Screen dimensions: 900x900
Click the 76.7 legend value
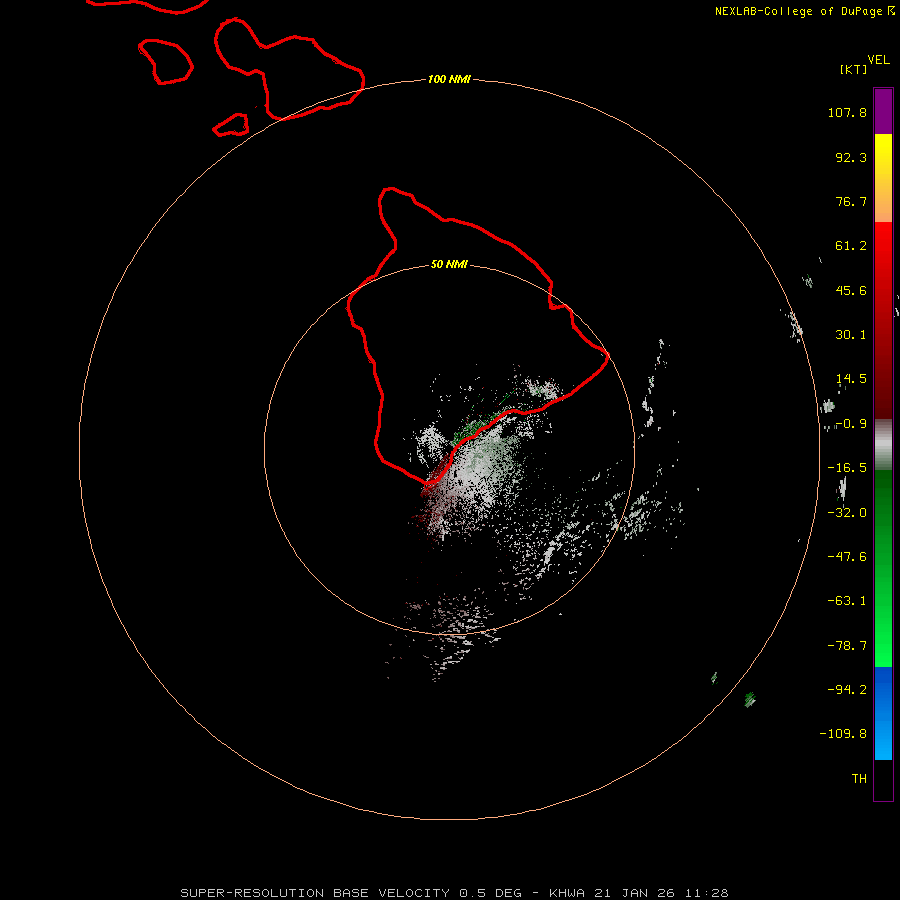pyautogui.click(x=851, y=201)
